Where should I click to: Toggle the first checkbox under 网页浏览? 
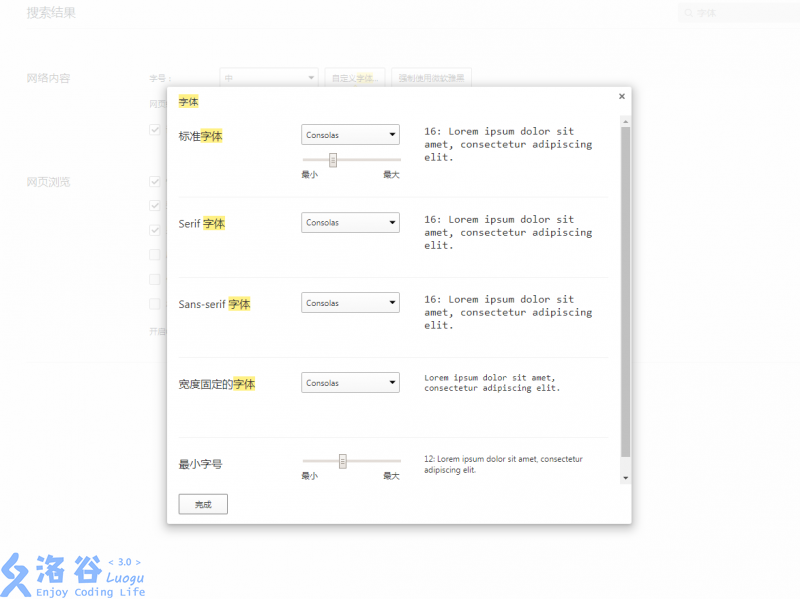tap(155, 182)
